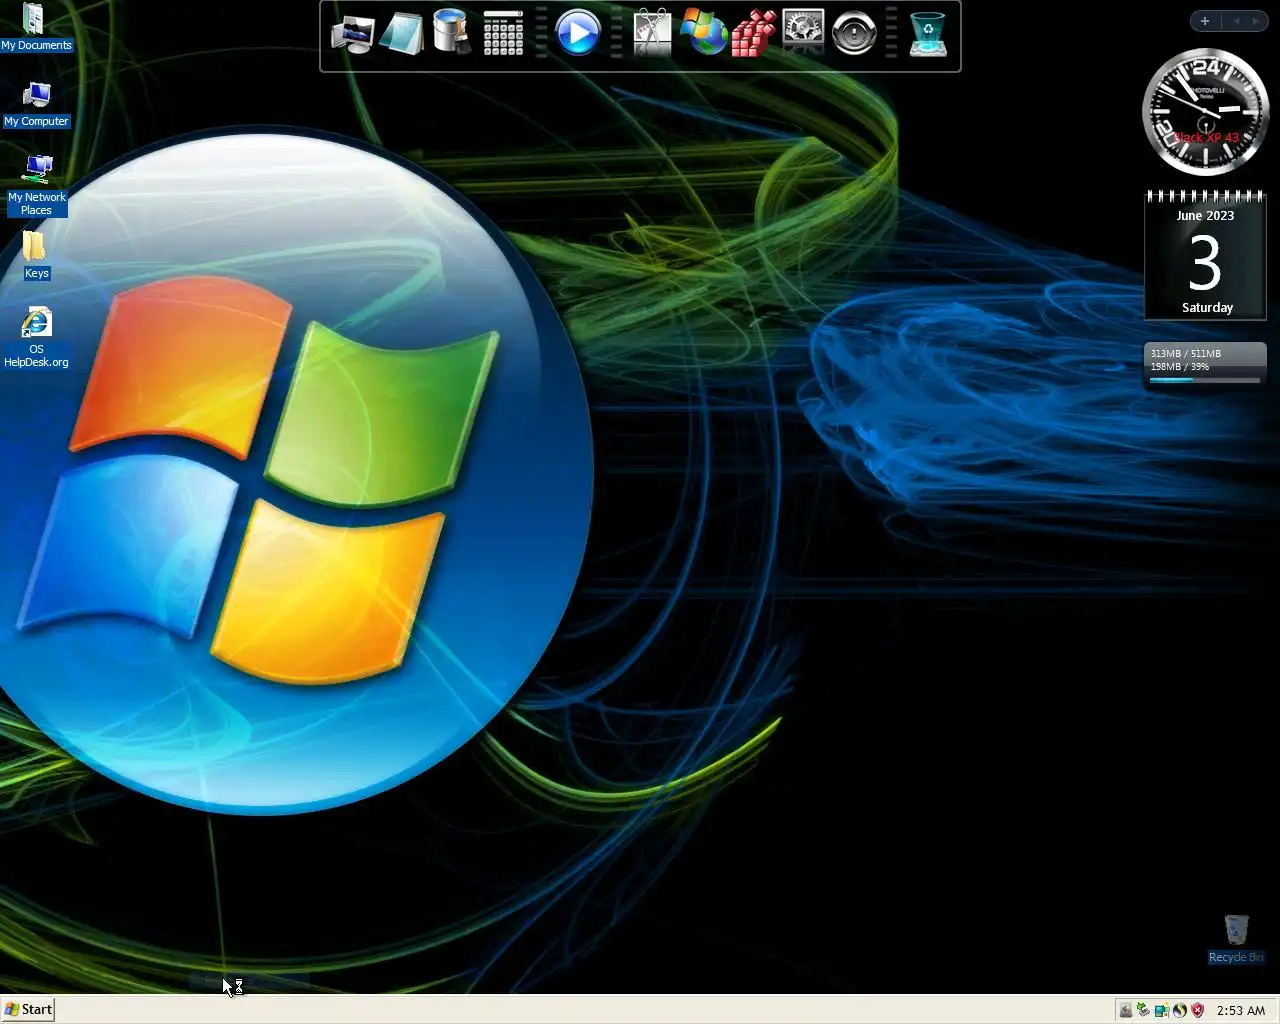Open the Notepad icon in dock
Image resolution: width=1280 pixels, height=1024 pixels.
coord(402,34)
